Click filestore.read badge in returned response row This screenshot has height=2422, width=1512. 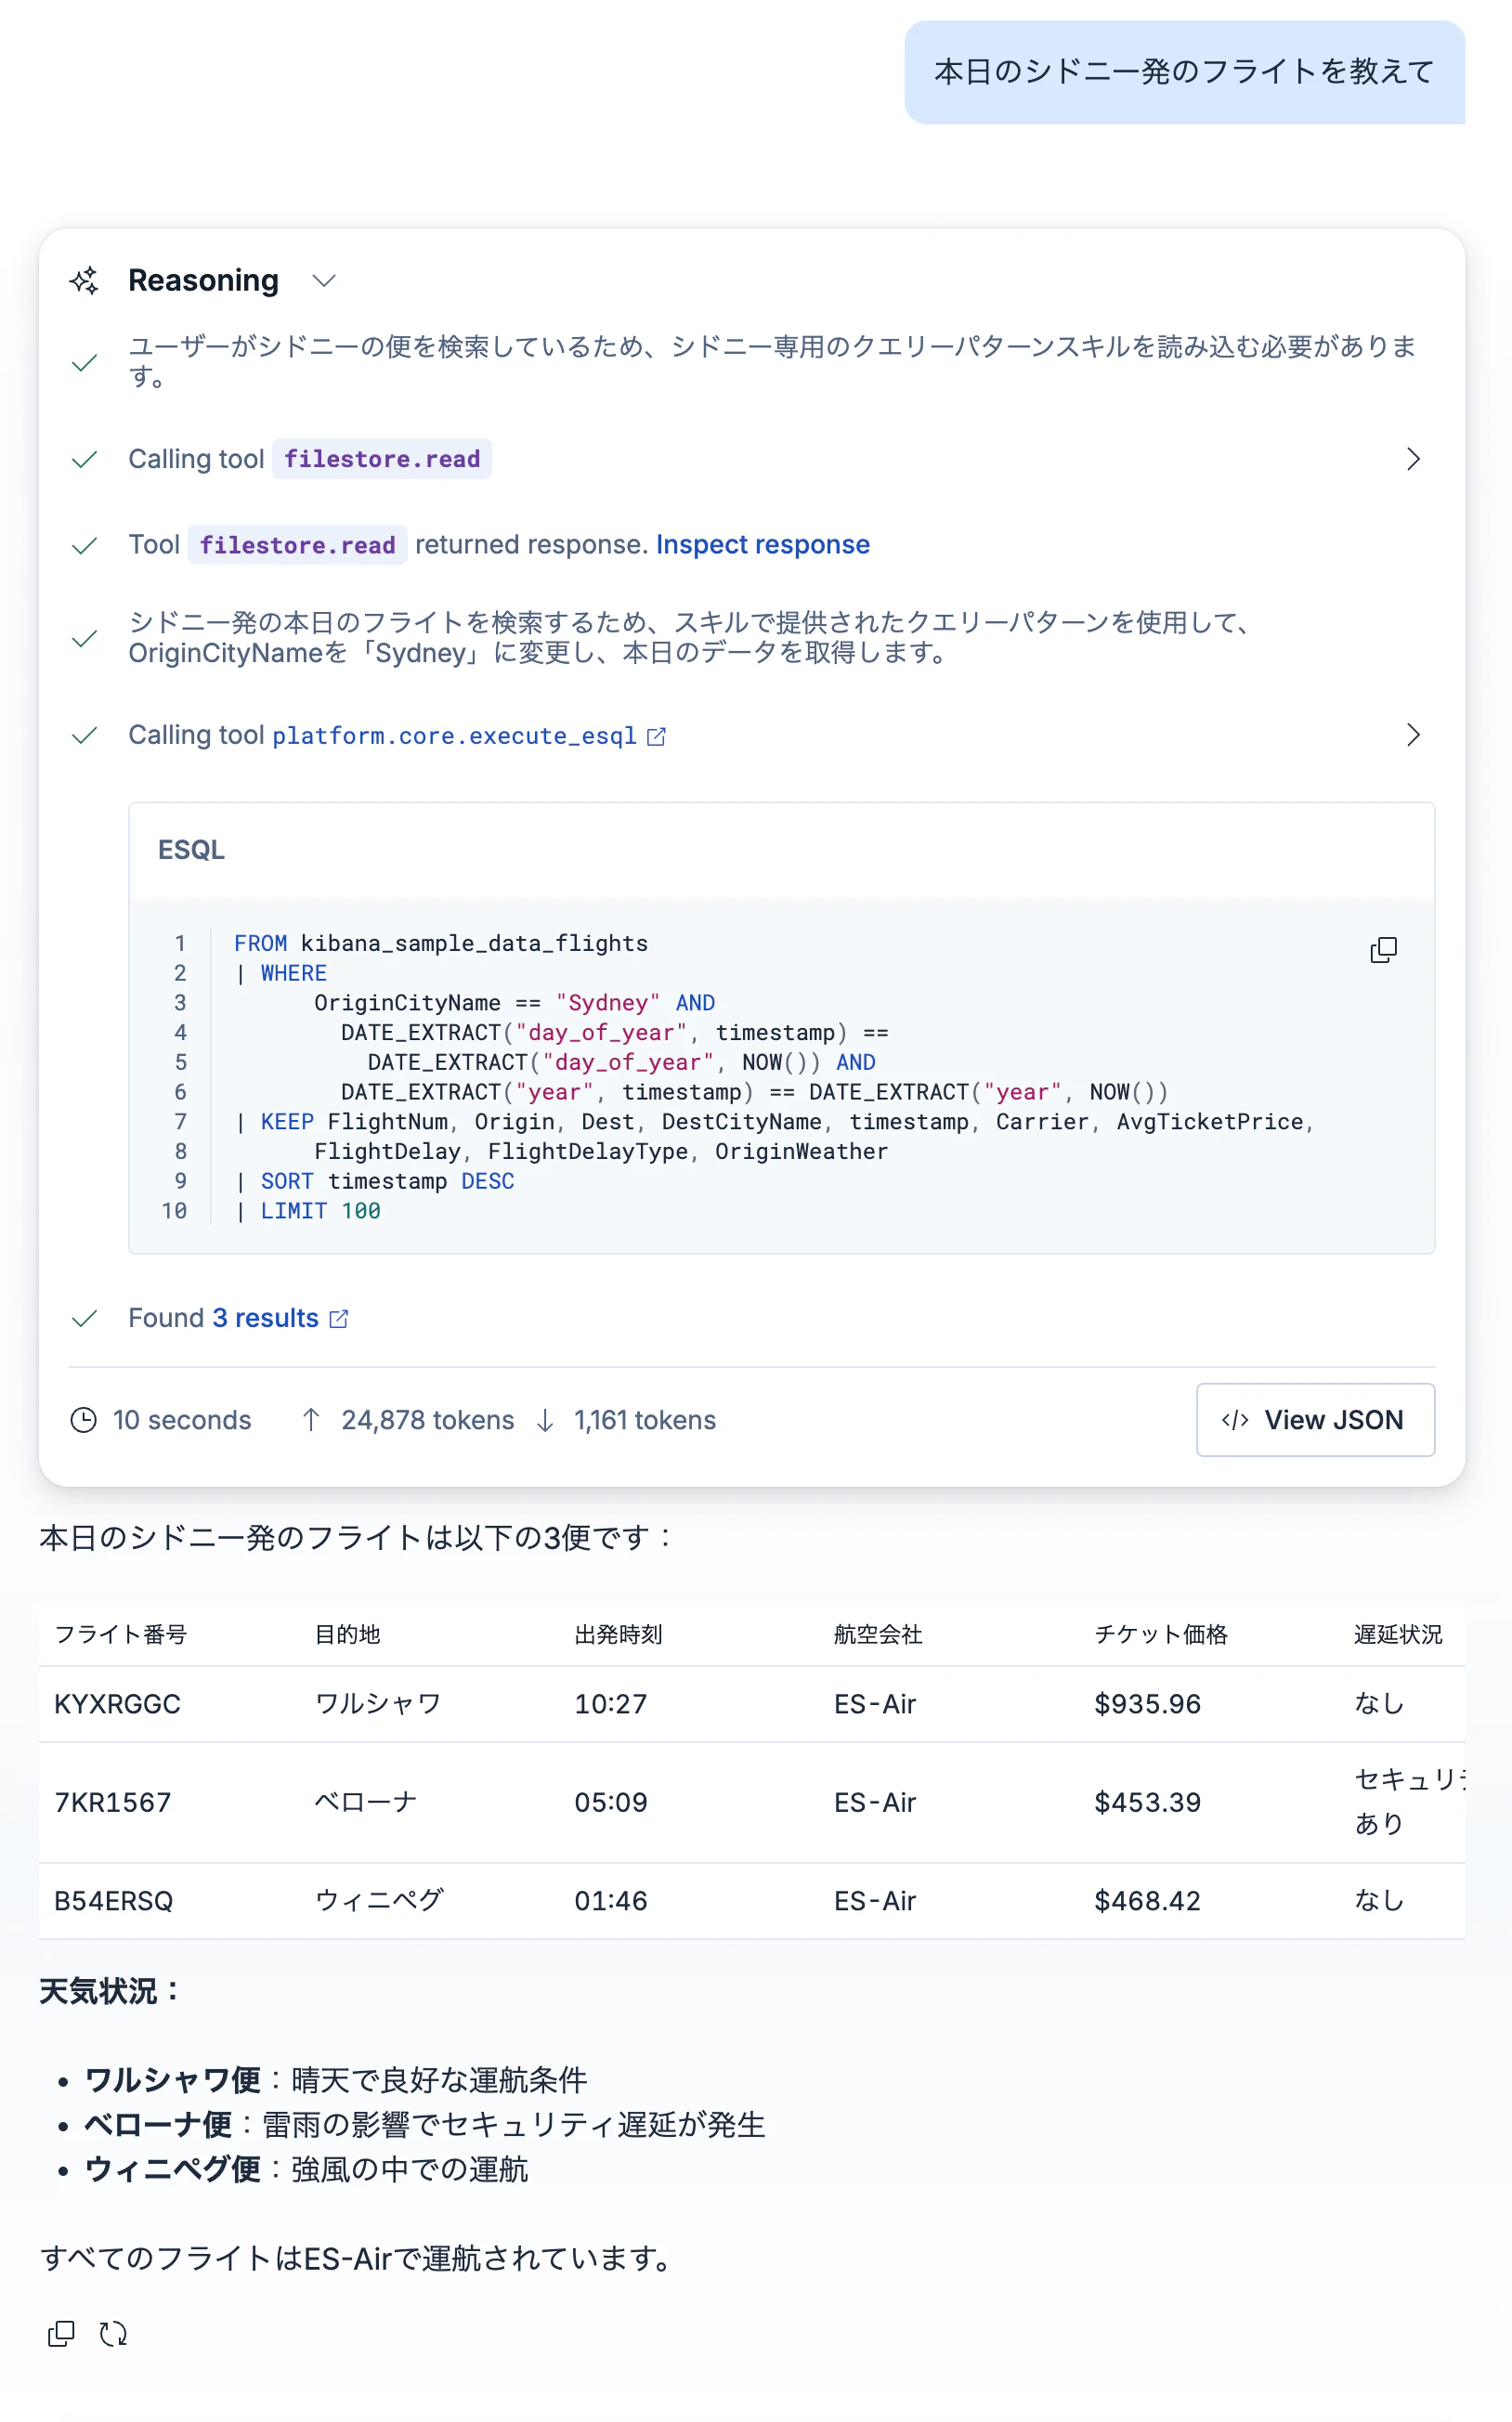point(297,545)
